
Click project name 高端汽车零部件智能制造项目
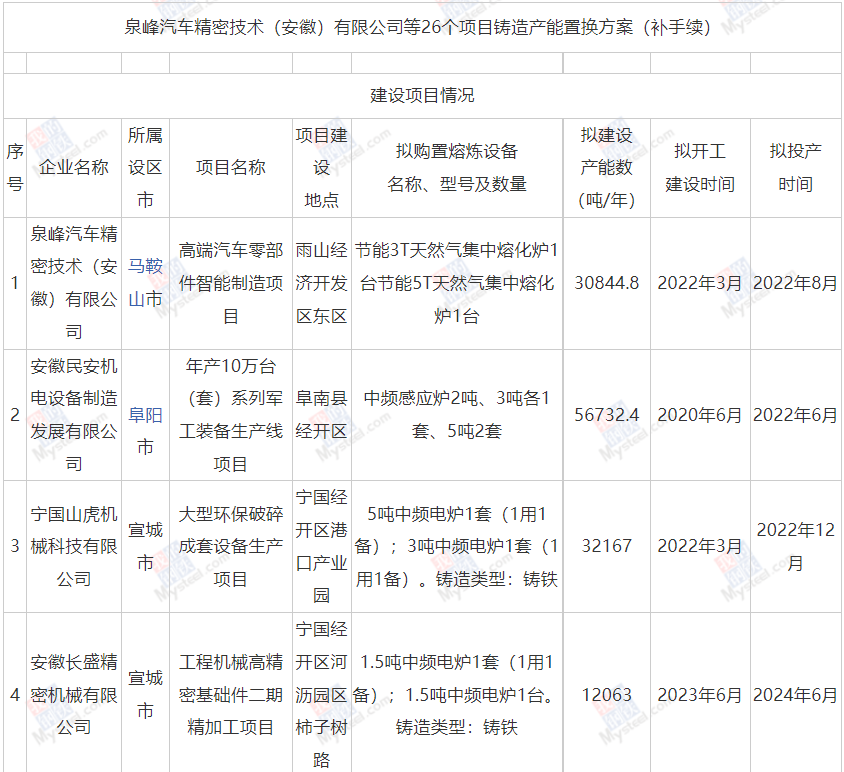231,283
